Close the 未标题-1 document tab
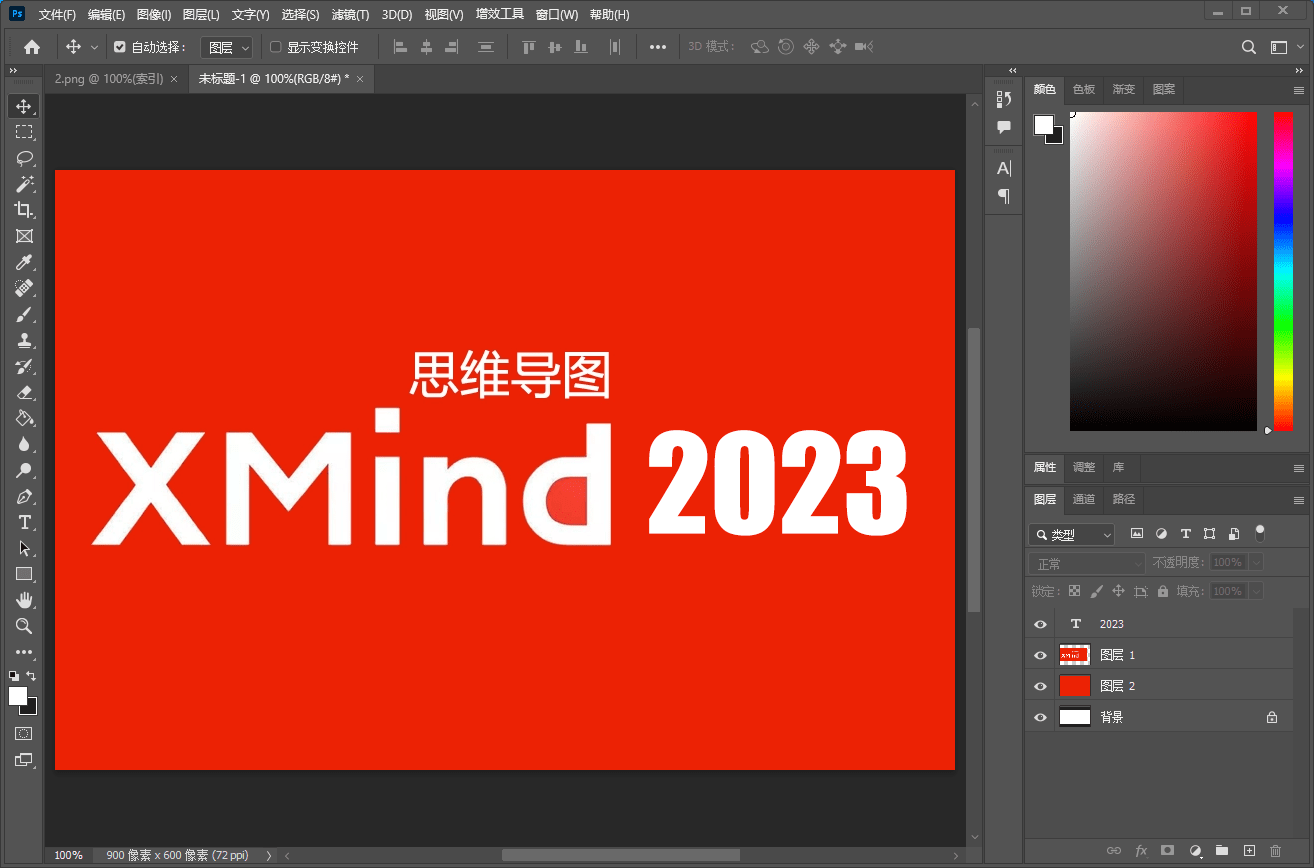Viewport: 1314px width, 868px height. (x=360, y=79)
